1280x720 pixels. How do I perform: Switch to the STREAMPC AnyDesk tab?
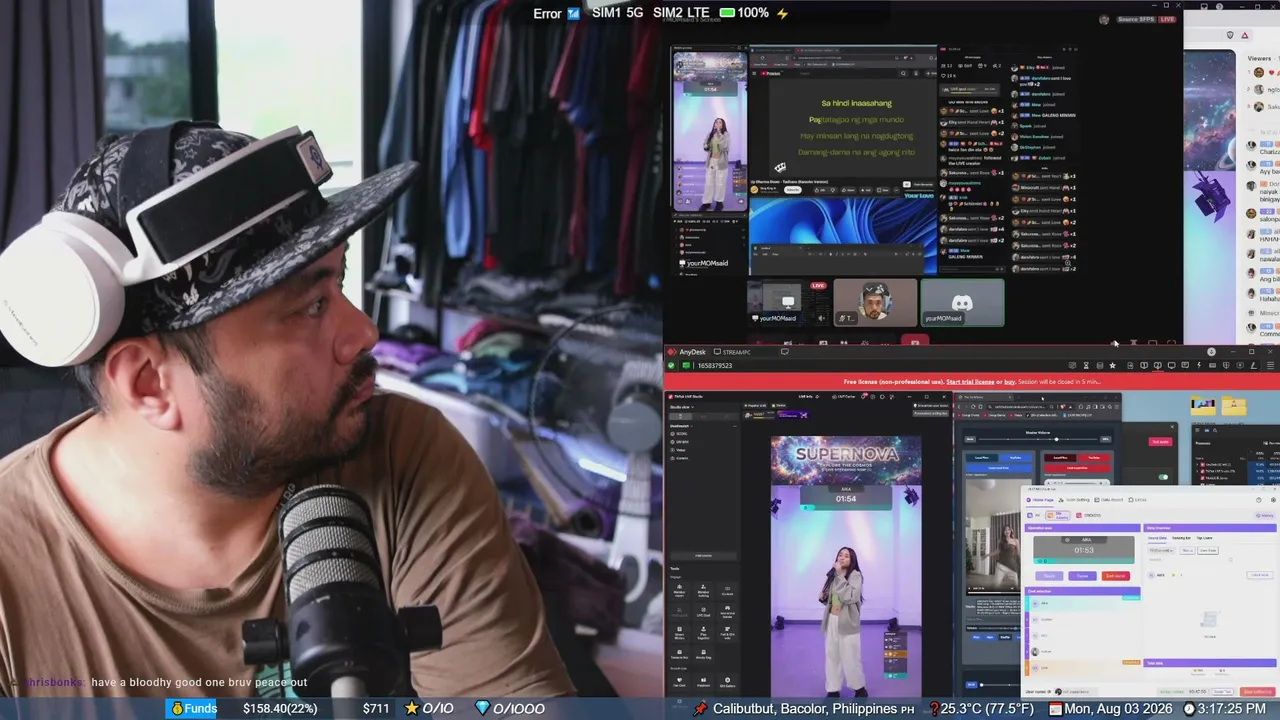(x=735, y=352)
